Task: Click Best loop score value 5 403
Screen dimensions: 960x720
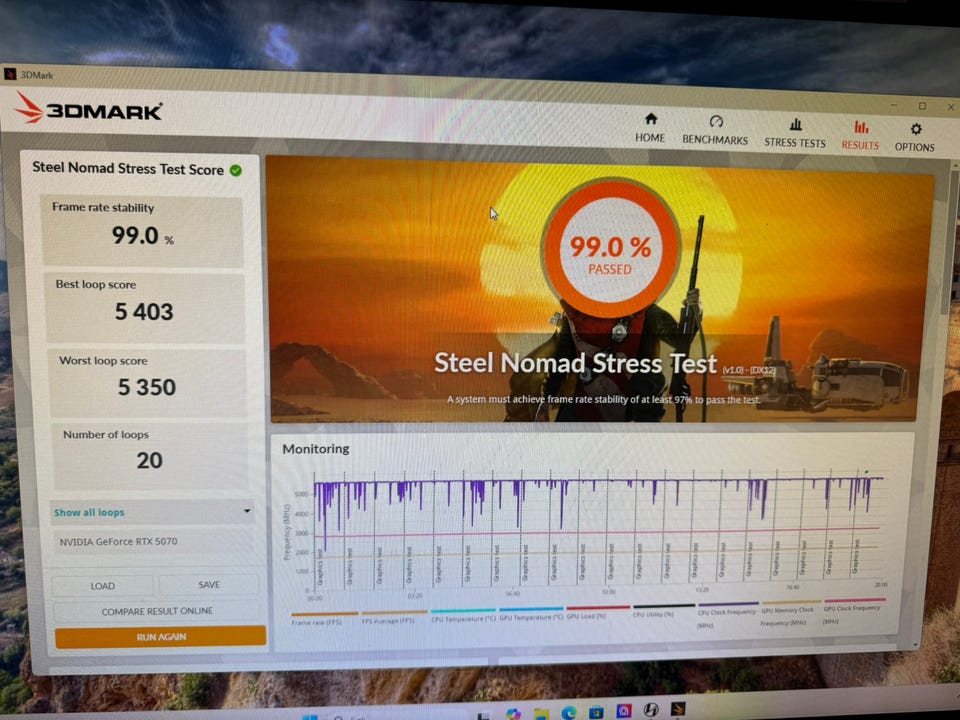Action: (x=144, y=312)
